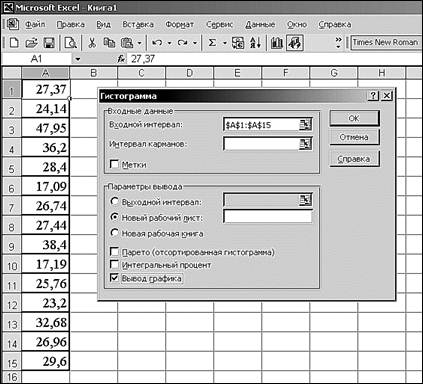Viewport: 423px width, 384px height.
Task: Click the Sort ascending A-Z icon
Action: 256,43
